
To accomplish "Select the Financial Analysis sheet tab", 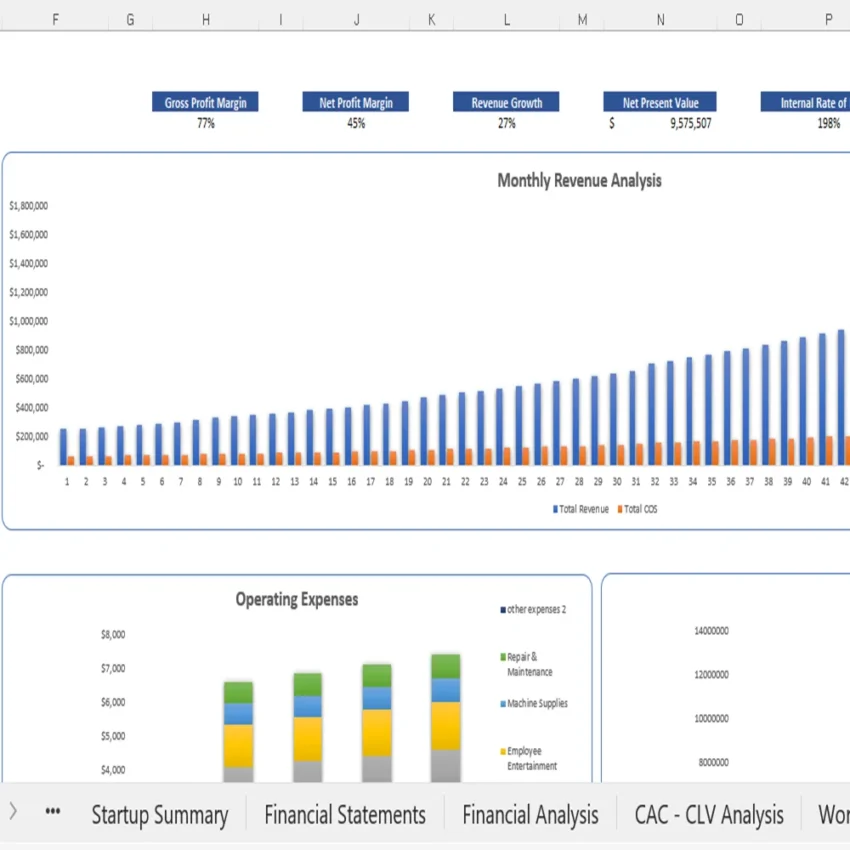I will (x=530, y=814).
